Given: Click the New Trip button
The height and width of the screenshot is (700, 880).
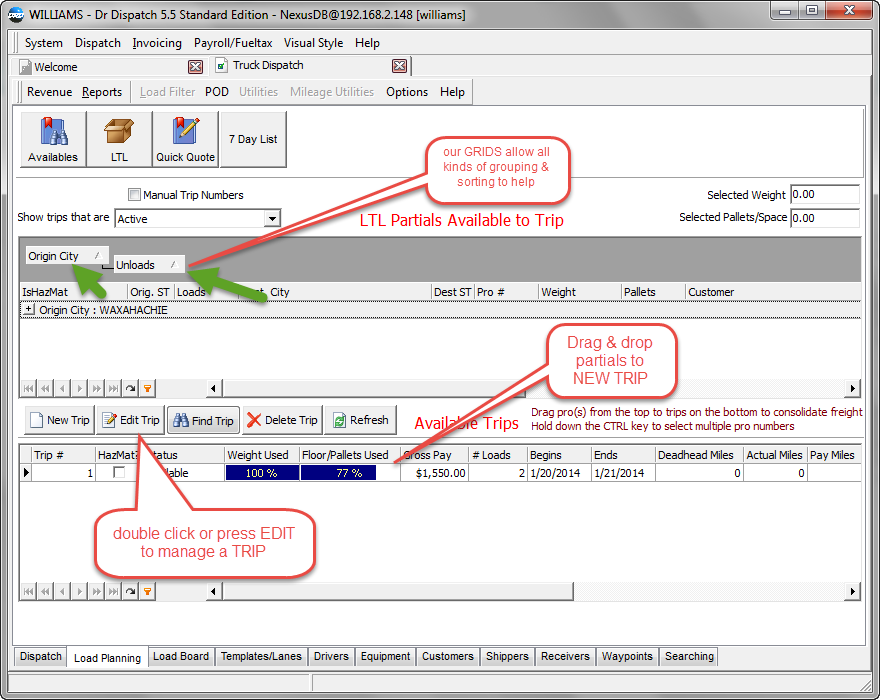Looking at the screenshot, I should coord(59,420).
